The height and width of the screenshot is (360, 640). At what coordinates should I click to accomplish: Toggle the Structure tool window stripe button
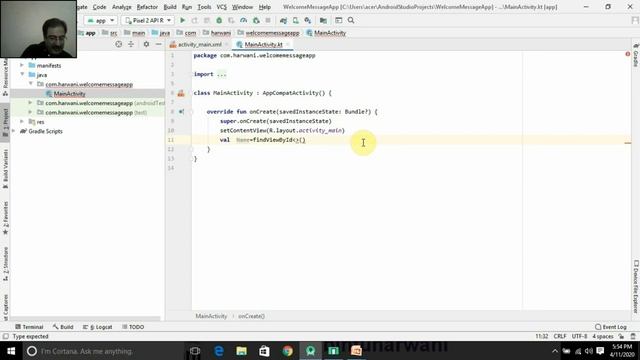tap(5, 264)
